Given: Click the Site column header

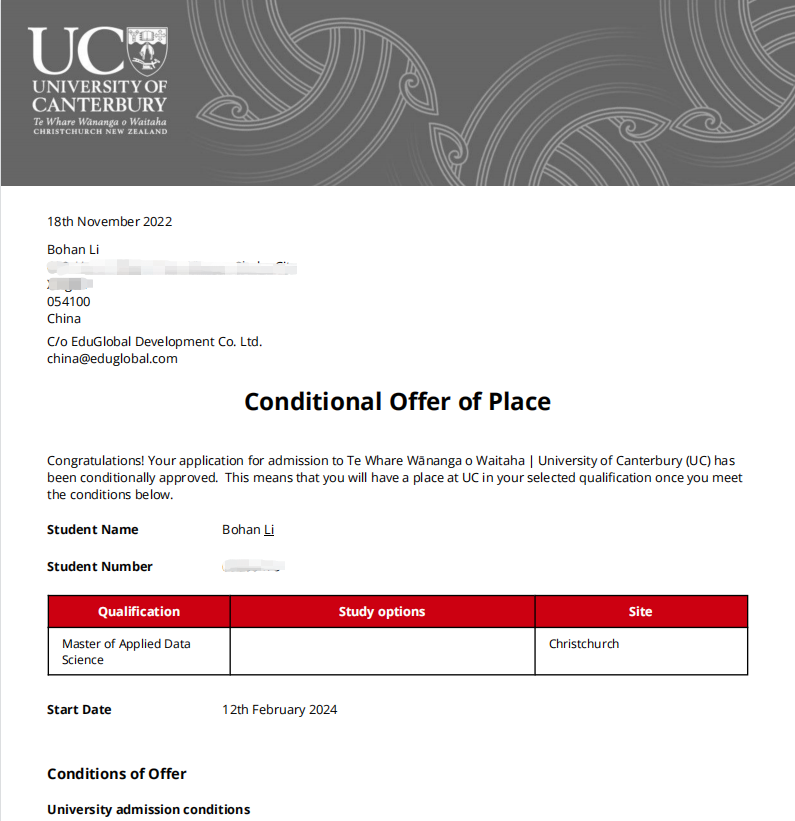Looking at the screenshot, I should pos(640,612).
